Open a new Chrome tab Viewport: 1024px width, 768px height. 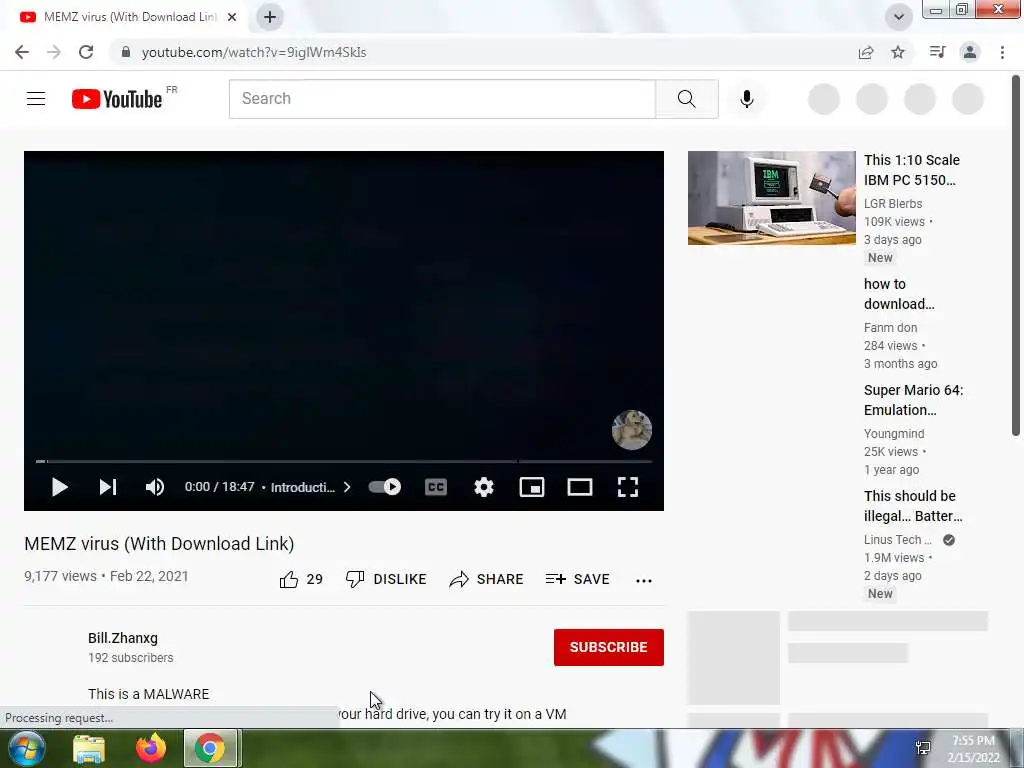(x=270, y=17)
